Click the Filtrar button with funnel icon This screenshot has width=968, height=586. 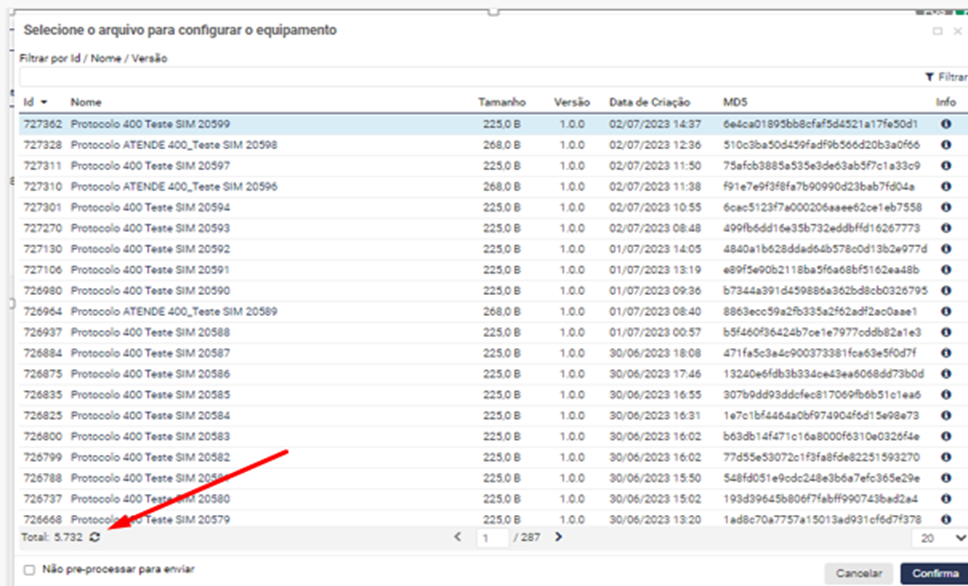pos(945,76)
